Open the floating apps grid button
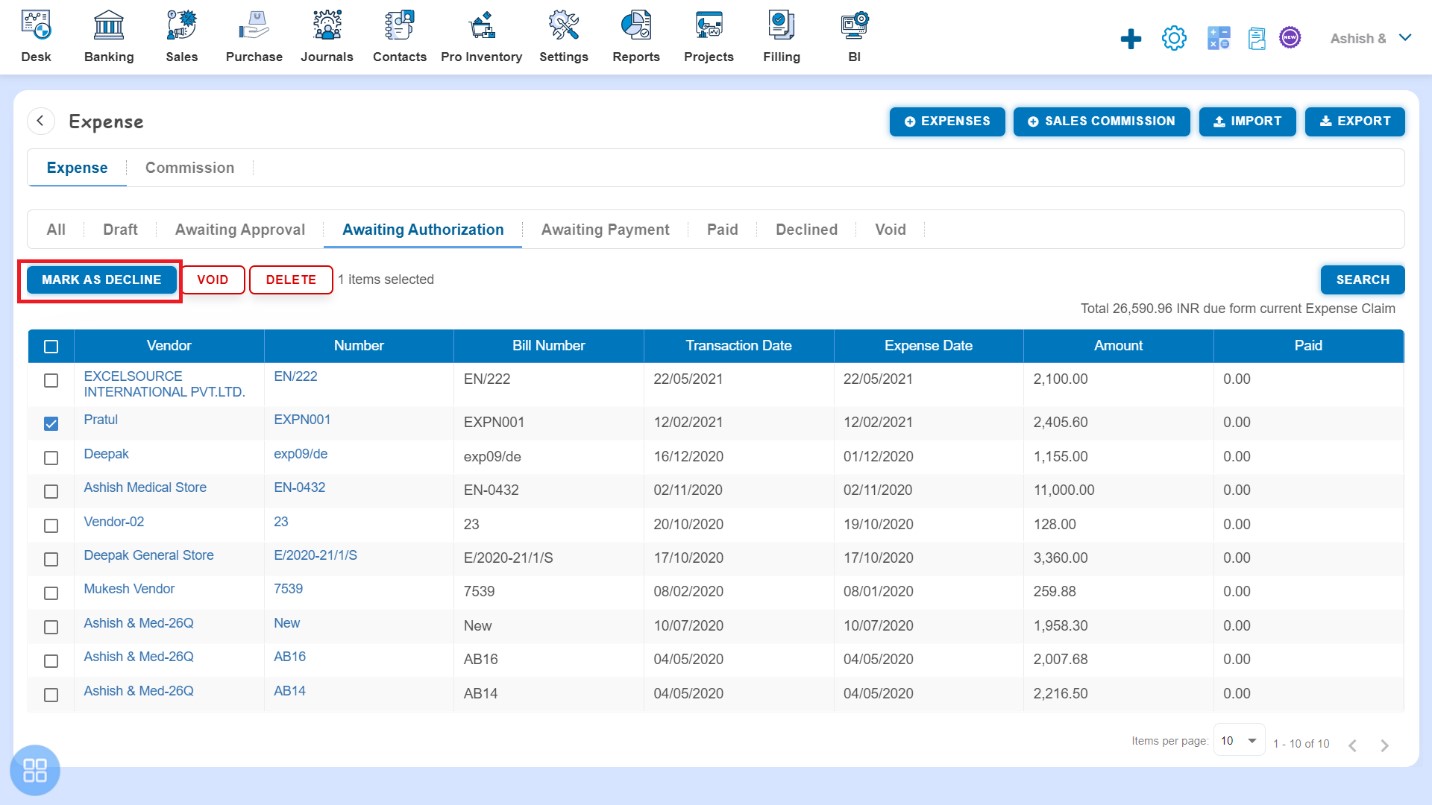The image size is (1432, 805). pyautogui.click(x=35, y=770)
